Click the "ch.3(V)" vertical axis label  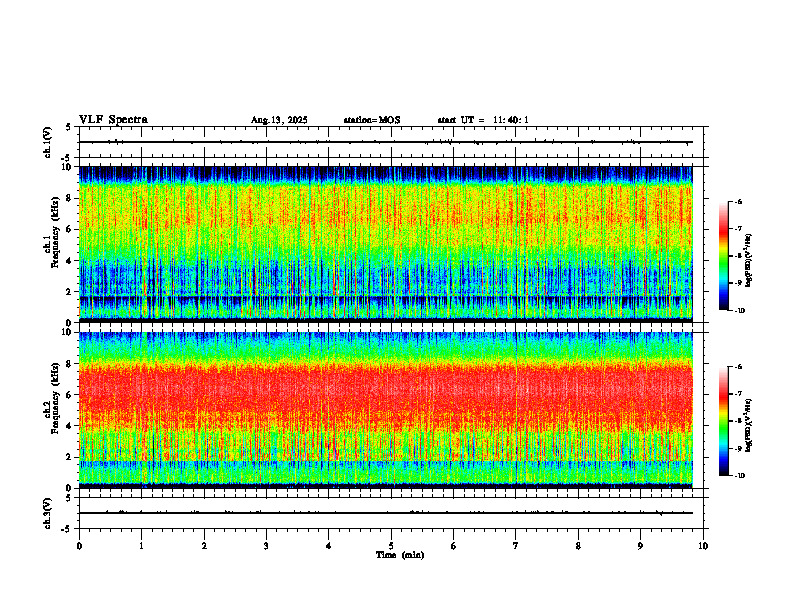(x=47, y=513)
